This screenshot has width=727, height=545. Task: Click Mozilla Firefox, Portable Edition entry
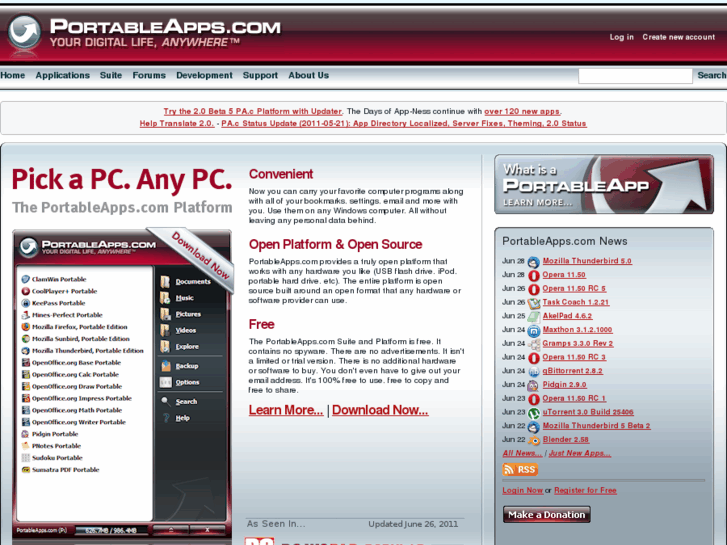(75, 327)
